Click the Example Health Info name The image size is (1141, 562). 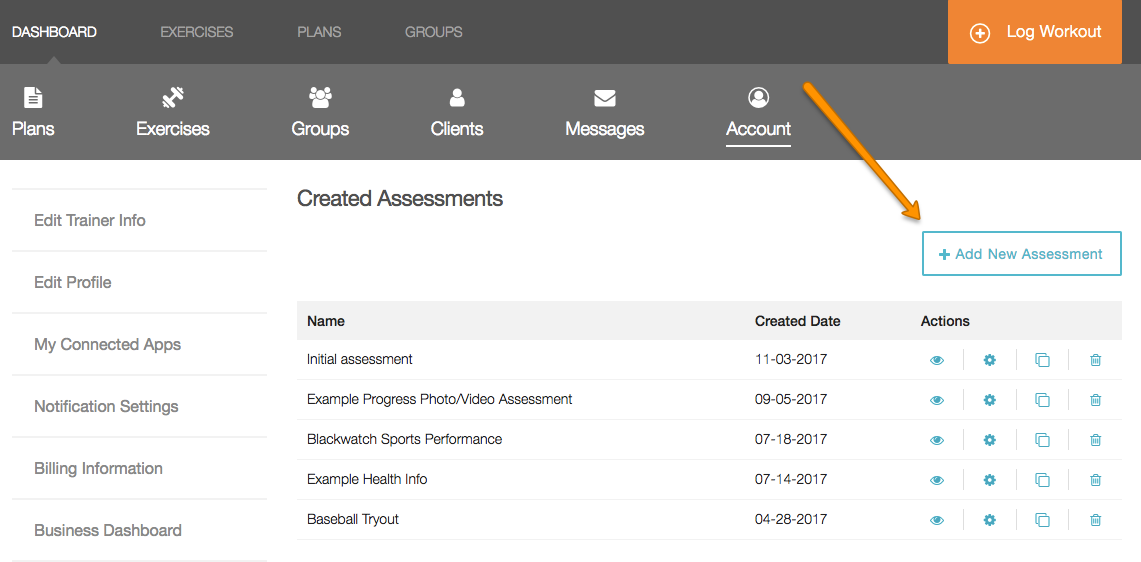367,479
